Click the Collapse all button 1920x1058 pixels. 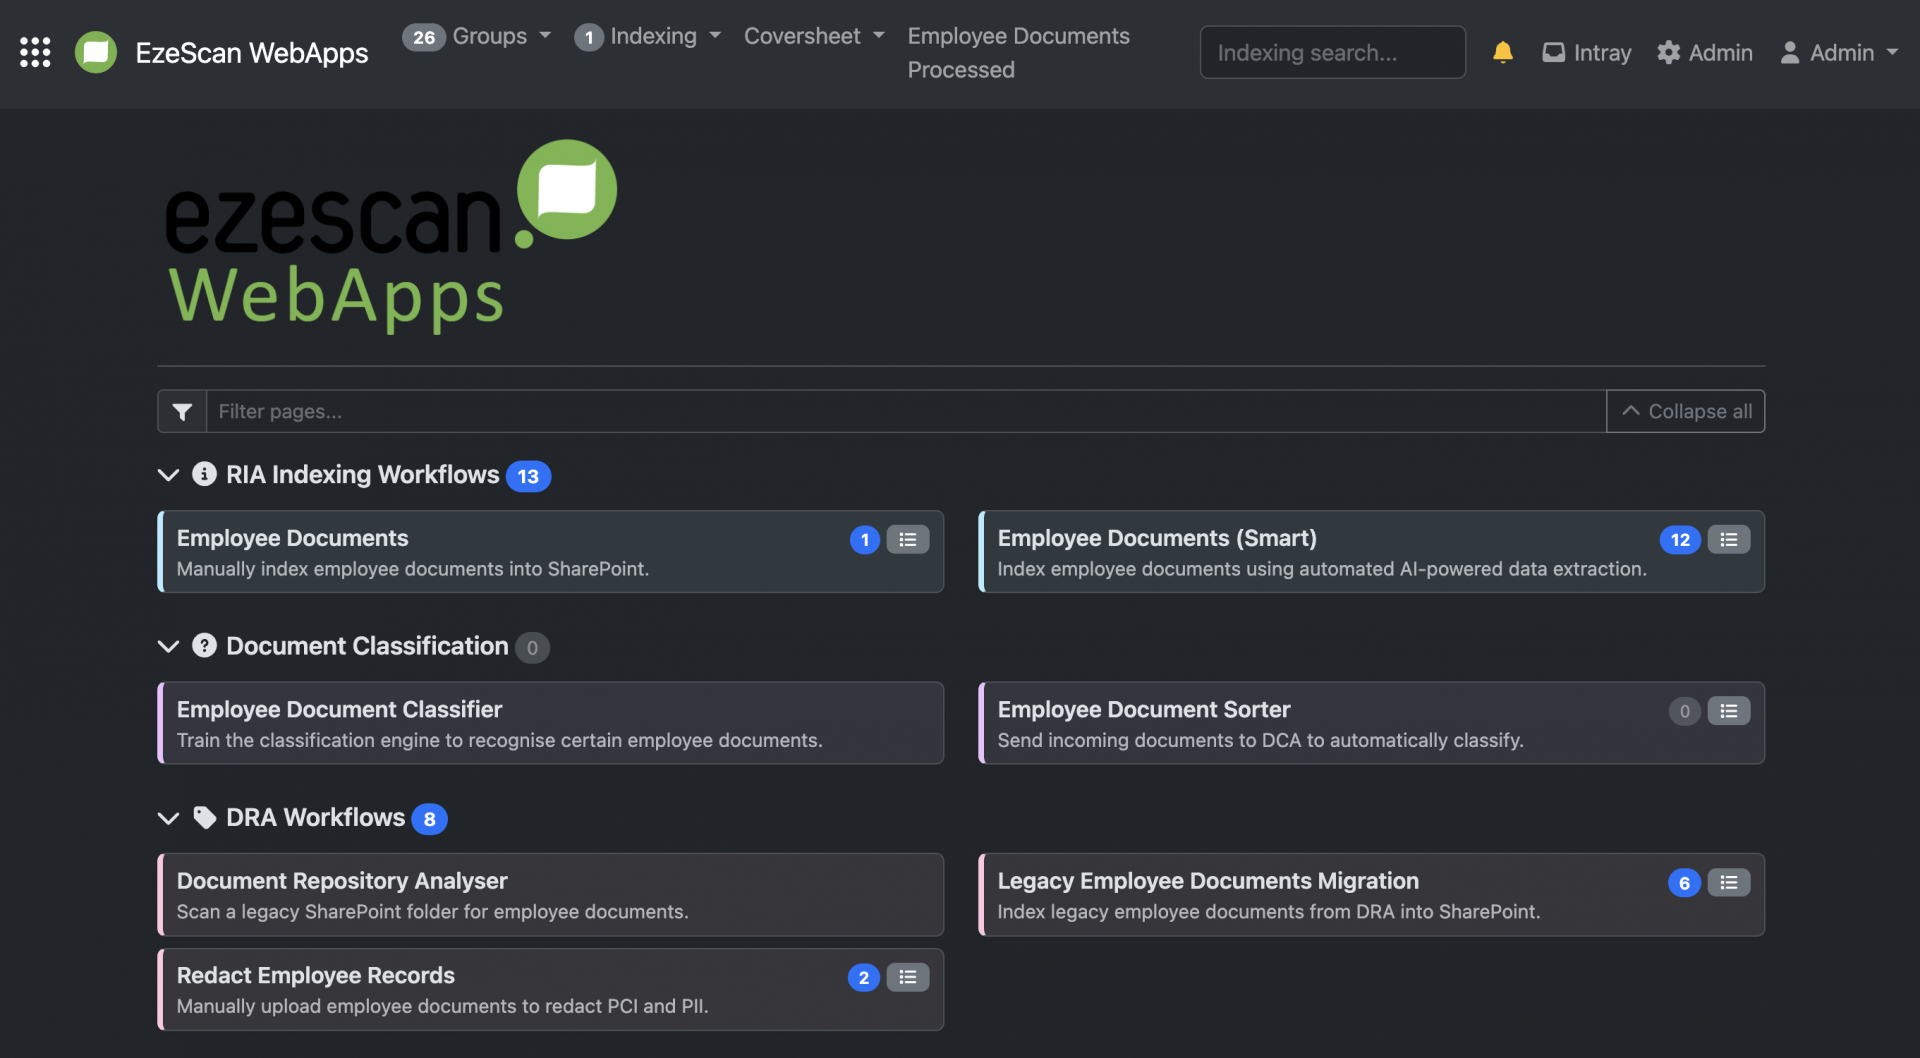point(1686,411)
